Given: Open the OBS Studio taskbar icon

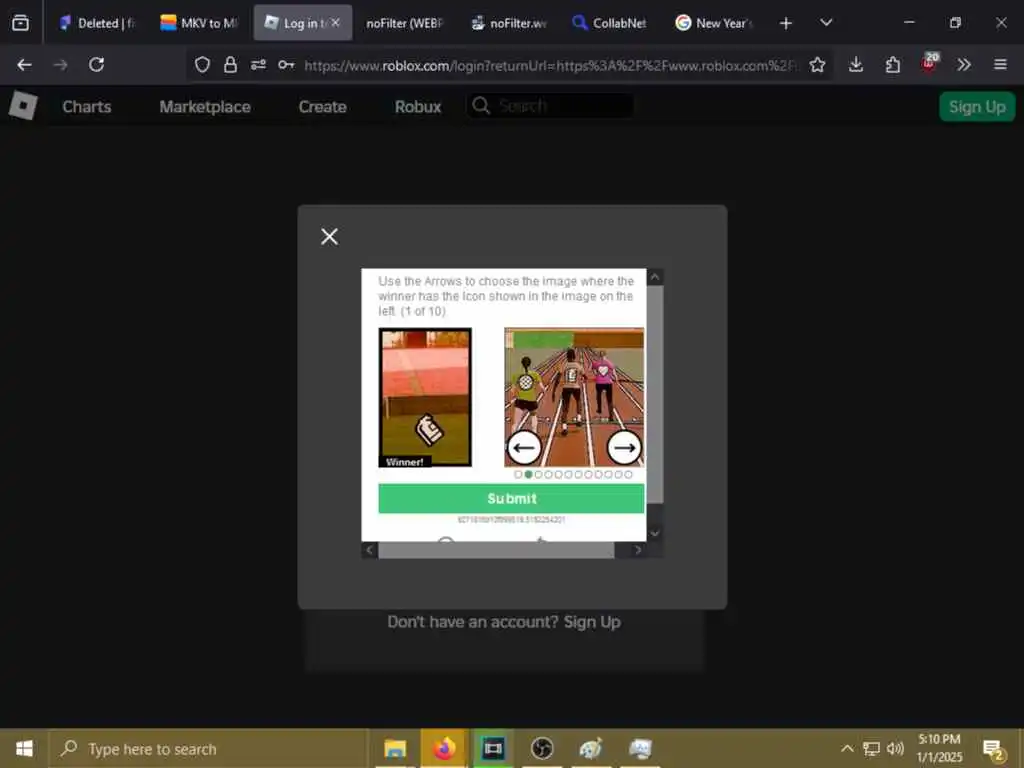Looking at the screenshot, I should (x=542, y=748).
